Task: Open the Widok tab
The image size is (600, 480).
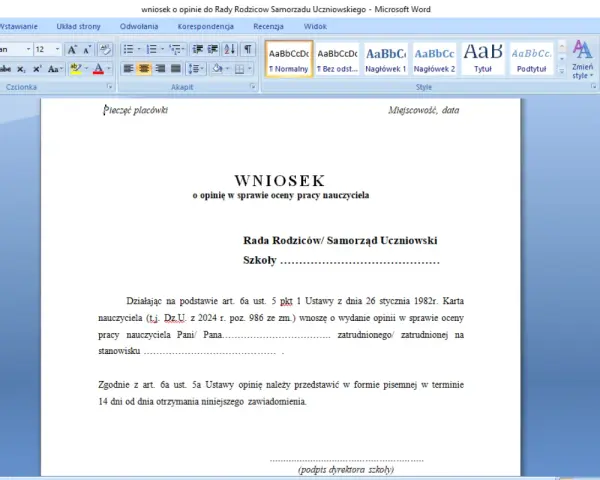Action: pos(315,26)
